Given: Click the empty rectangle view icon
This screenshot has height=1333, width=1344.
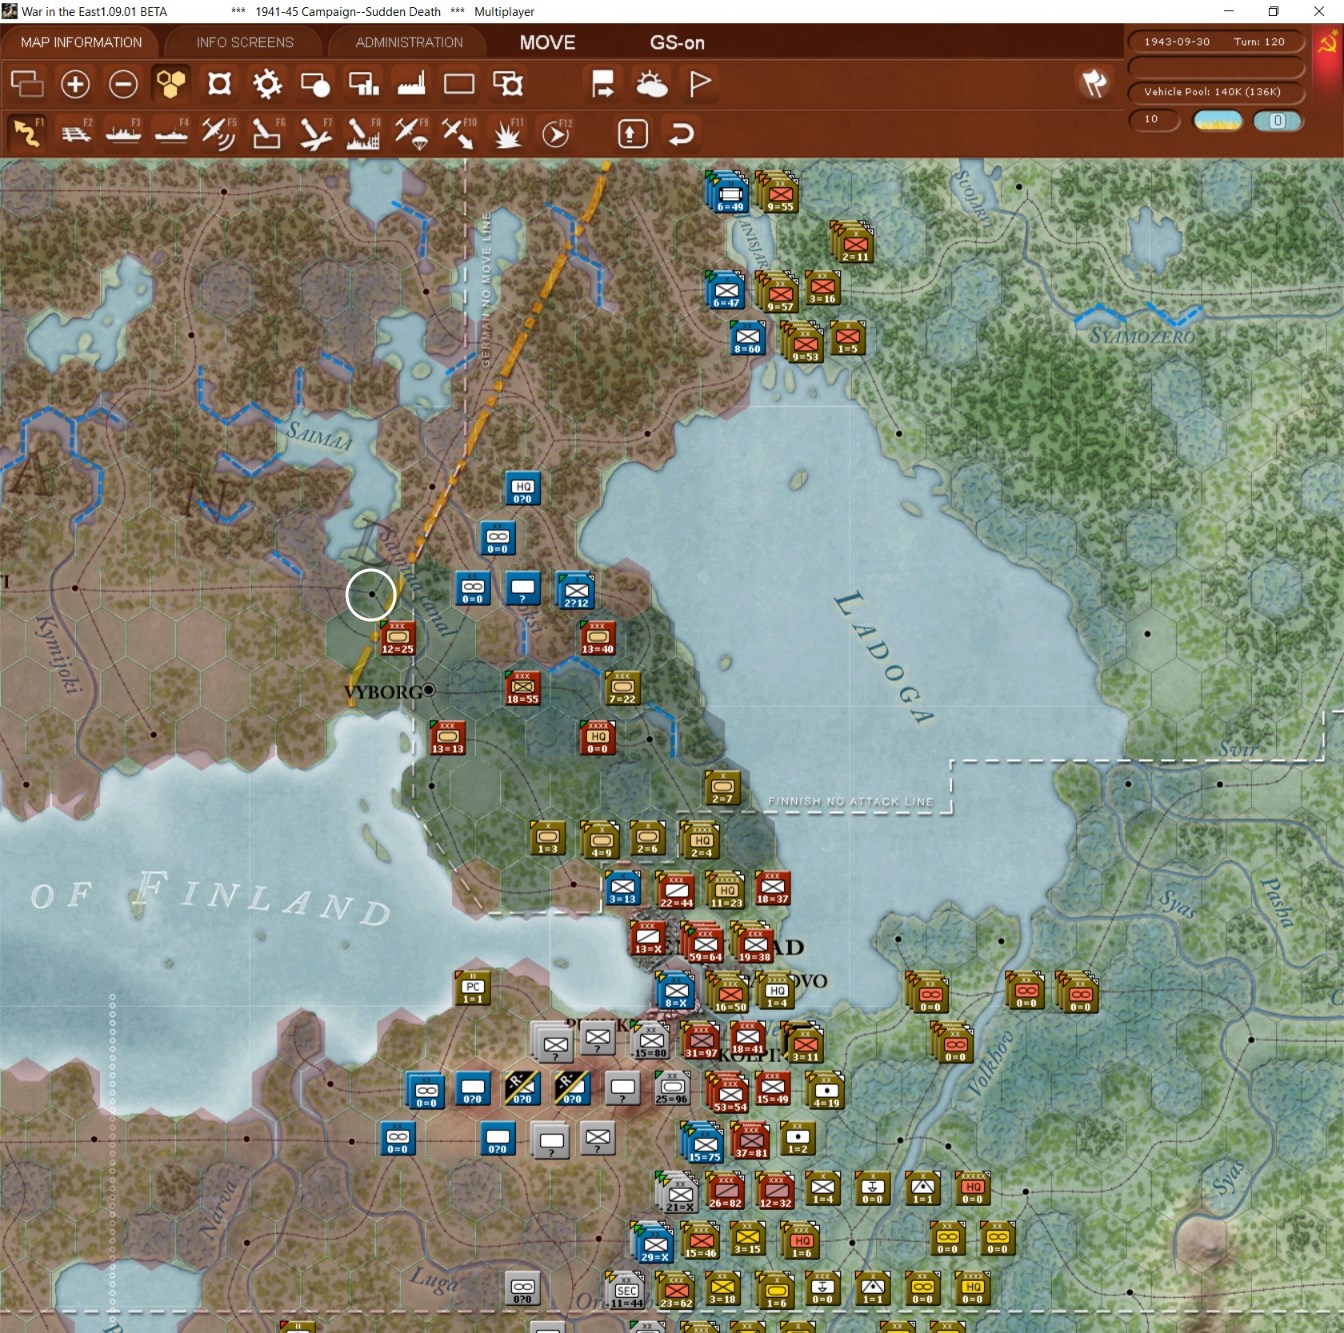Looking at the screenshot, I should [x=459, y=84].
